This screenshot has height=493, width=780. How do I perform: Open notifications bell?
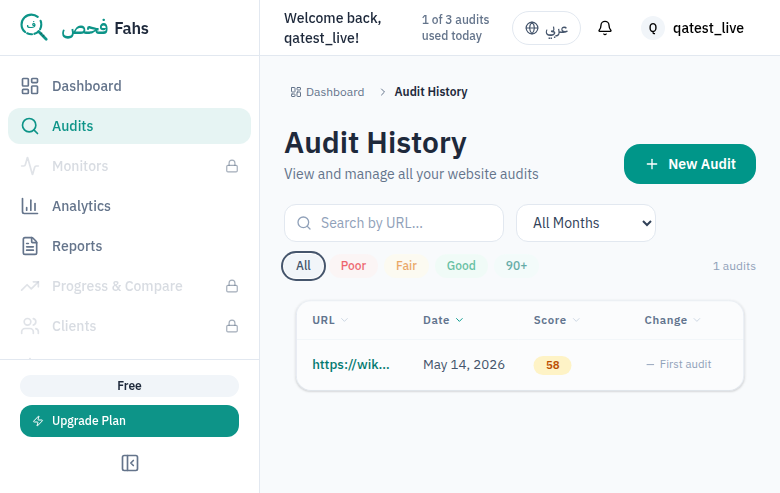tap(605, 28)
